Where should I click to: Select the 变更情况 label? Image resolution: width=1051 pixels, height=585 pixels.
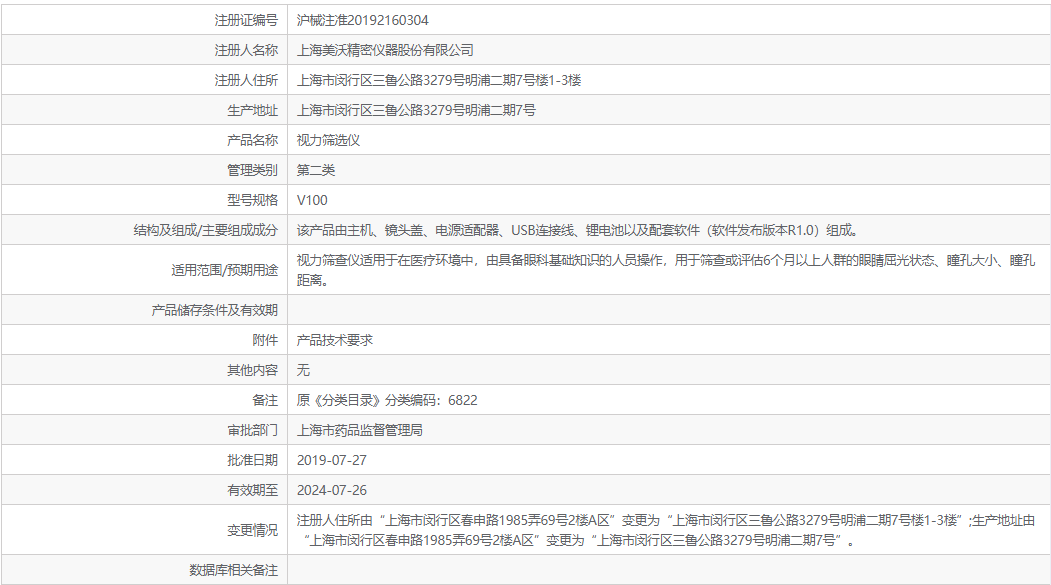[253, 530]
